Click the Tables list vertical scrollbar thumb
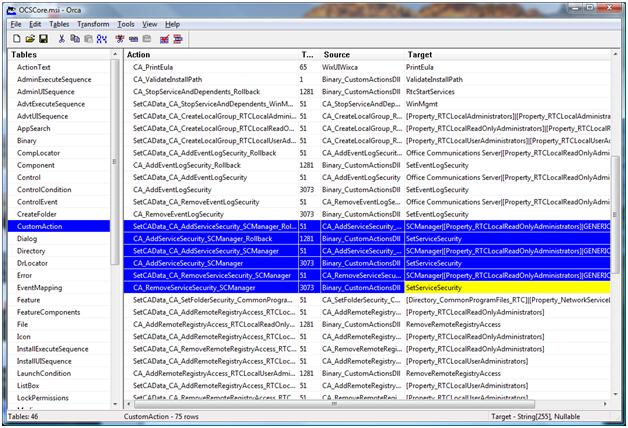628x428 pixels. (x=115, y=162)
